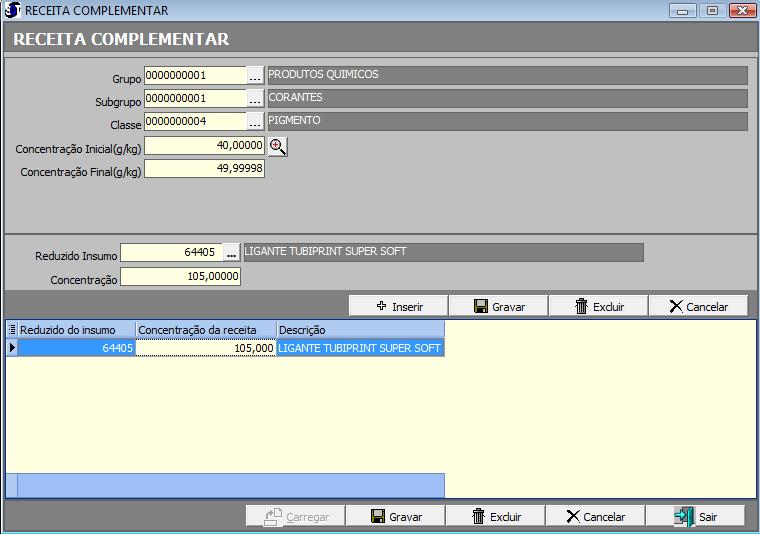Click the Concentração Final input field
The width and height of the screenshot is (760, 534).
coord(204,169)
